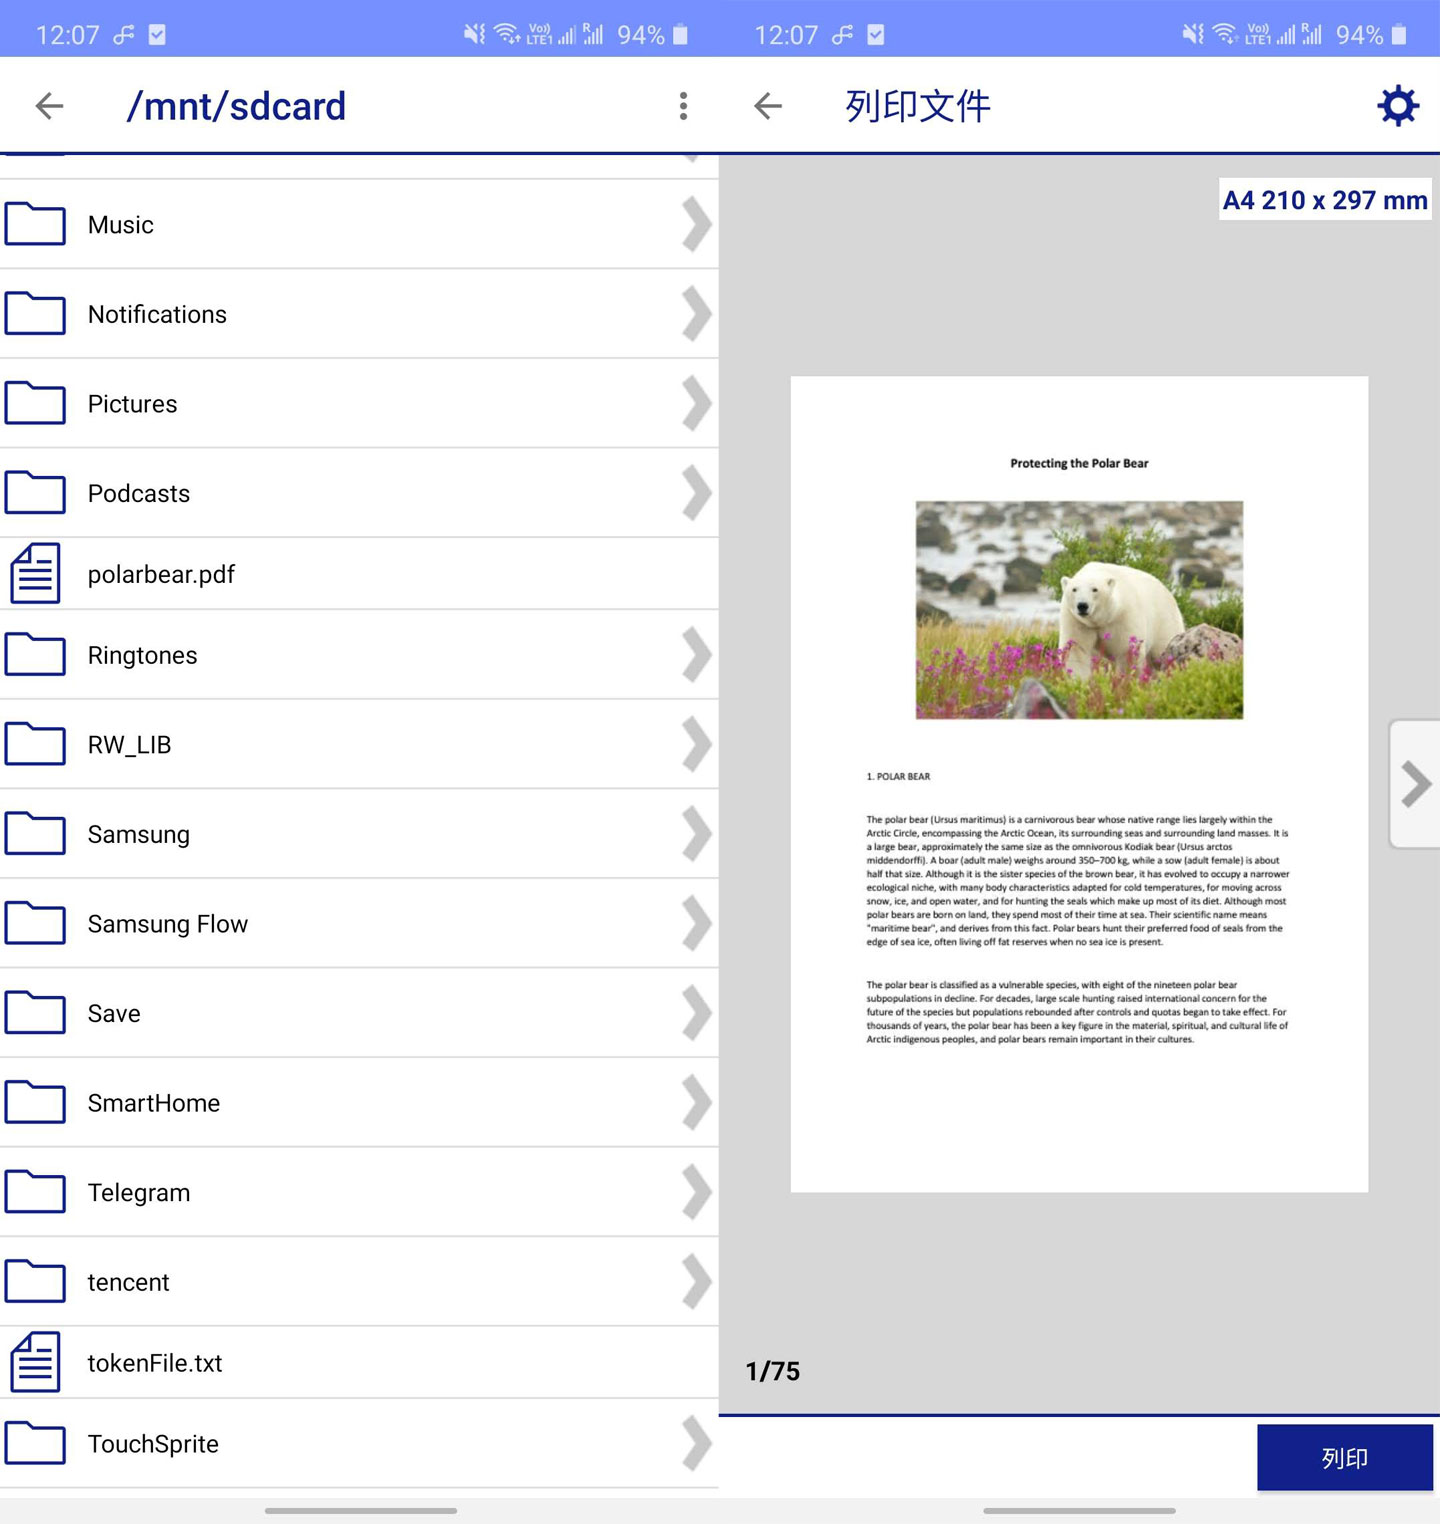Click the Samsung folder icon
Screen dimensions: 1440x1524
35,833
